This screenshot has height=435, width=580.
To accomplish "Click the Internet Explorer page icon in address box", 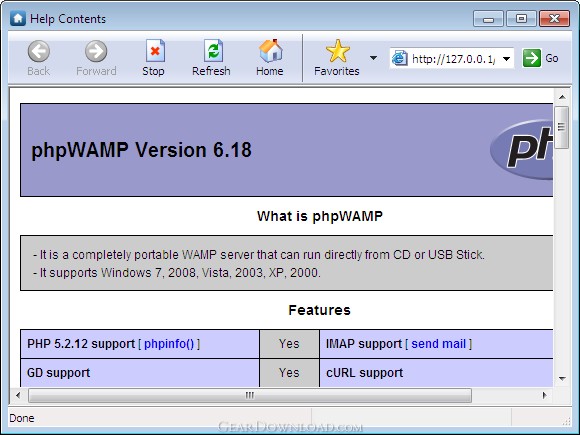I will click(399, 58).
